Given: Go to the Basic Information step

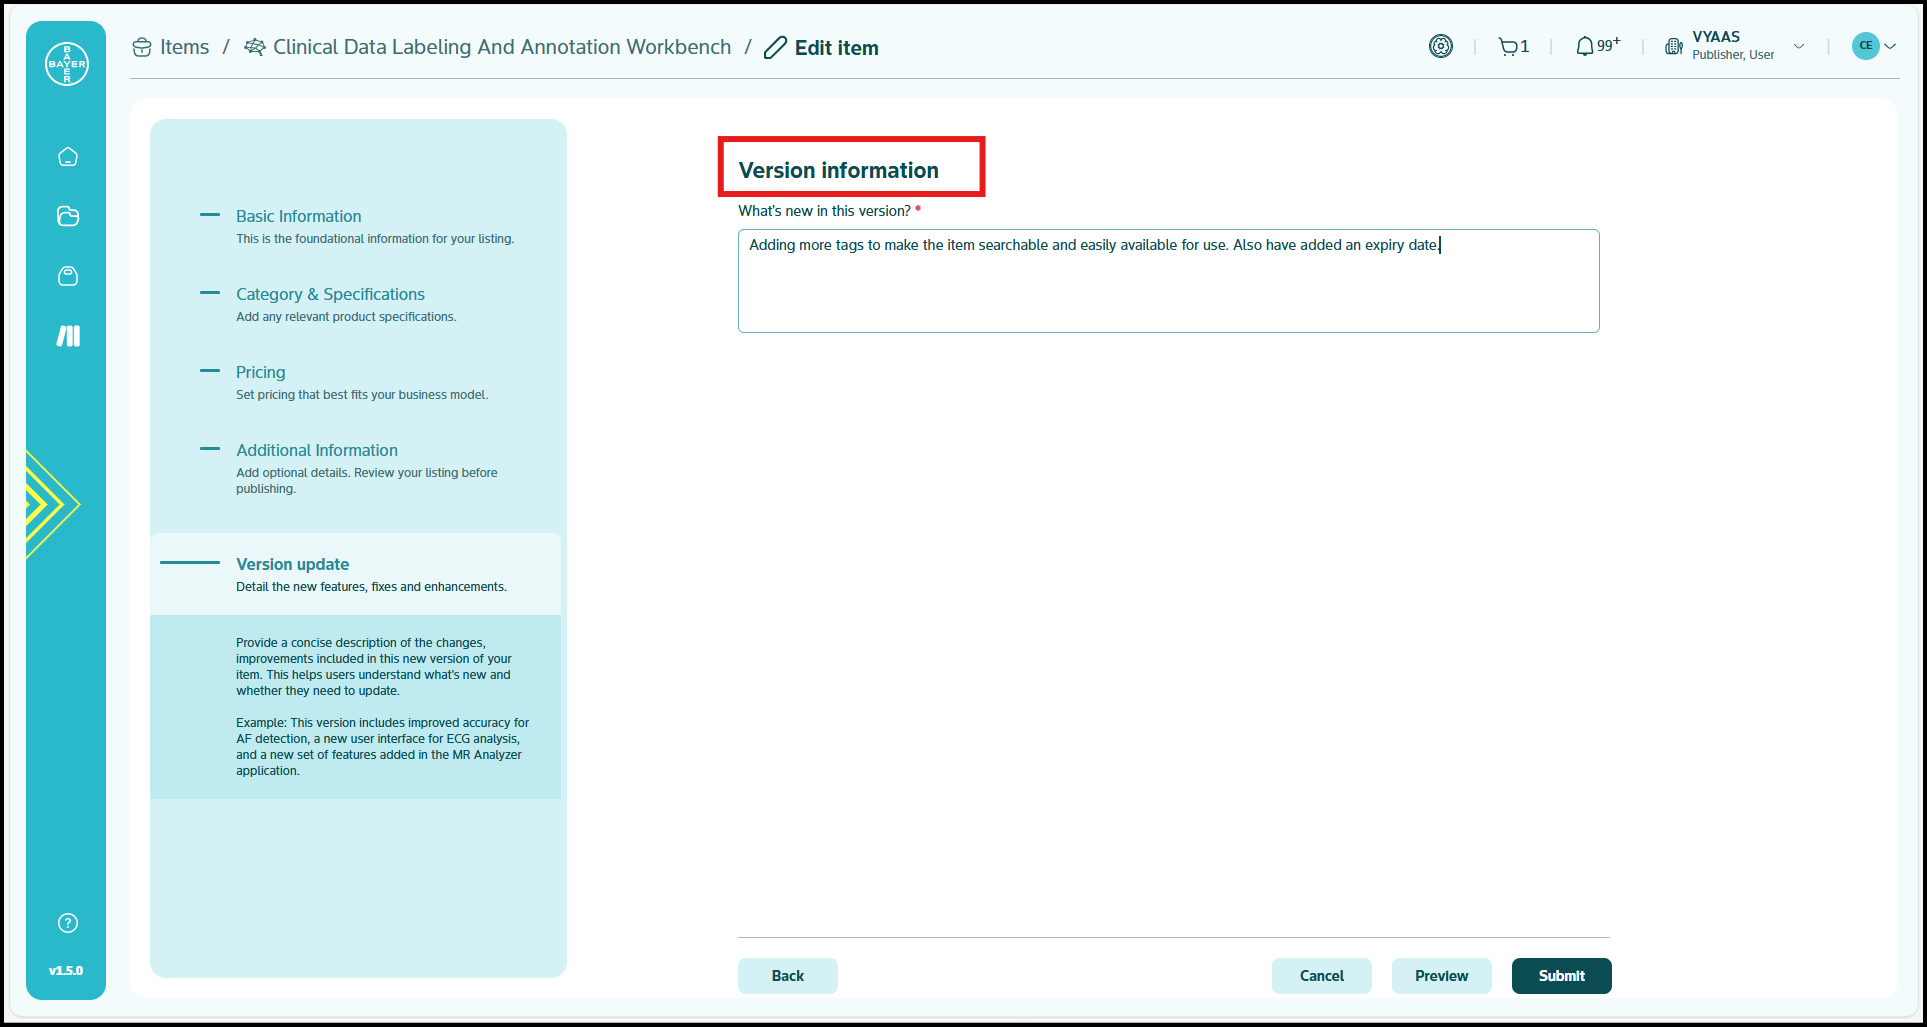Looking at the screenshot, I should click(x=298, y=216).
